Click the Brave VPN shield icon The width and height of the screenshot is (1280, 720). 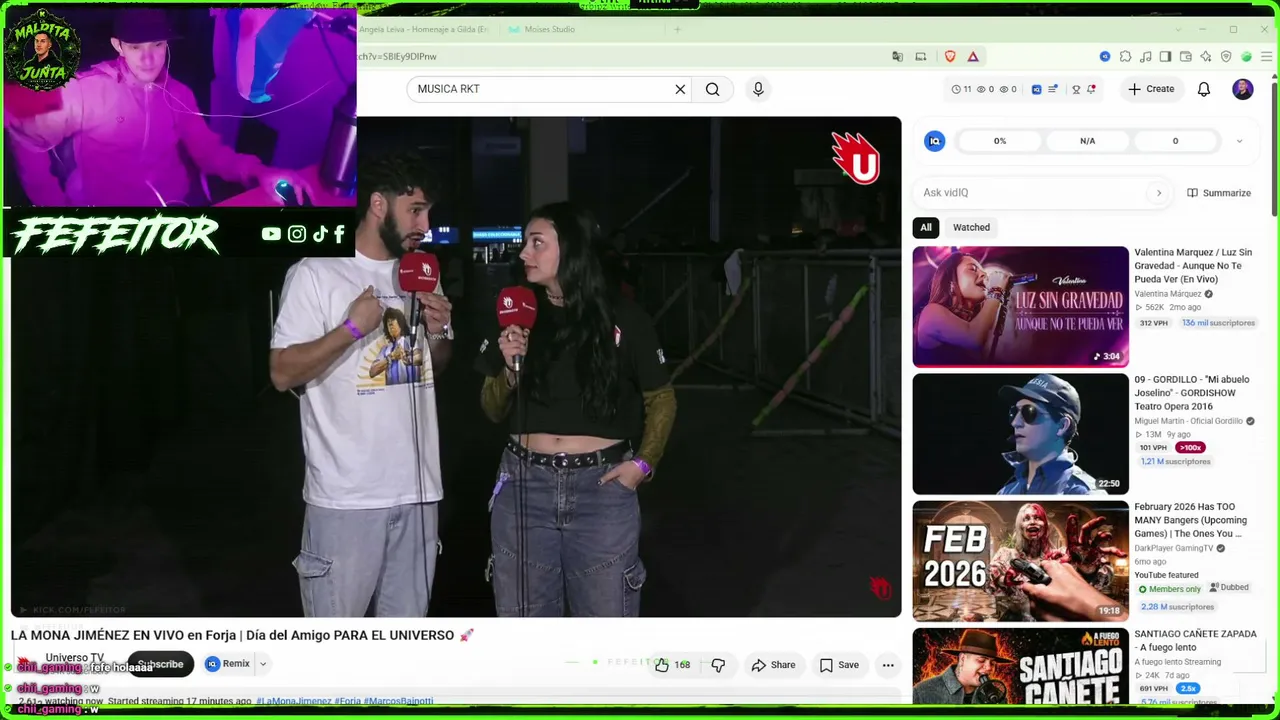point(1226,56)
